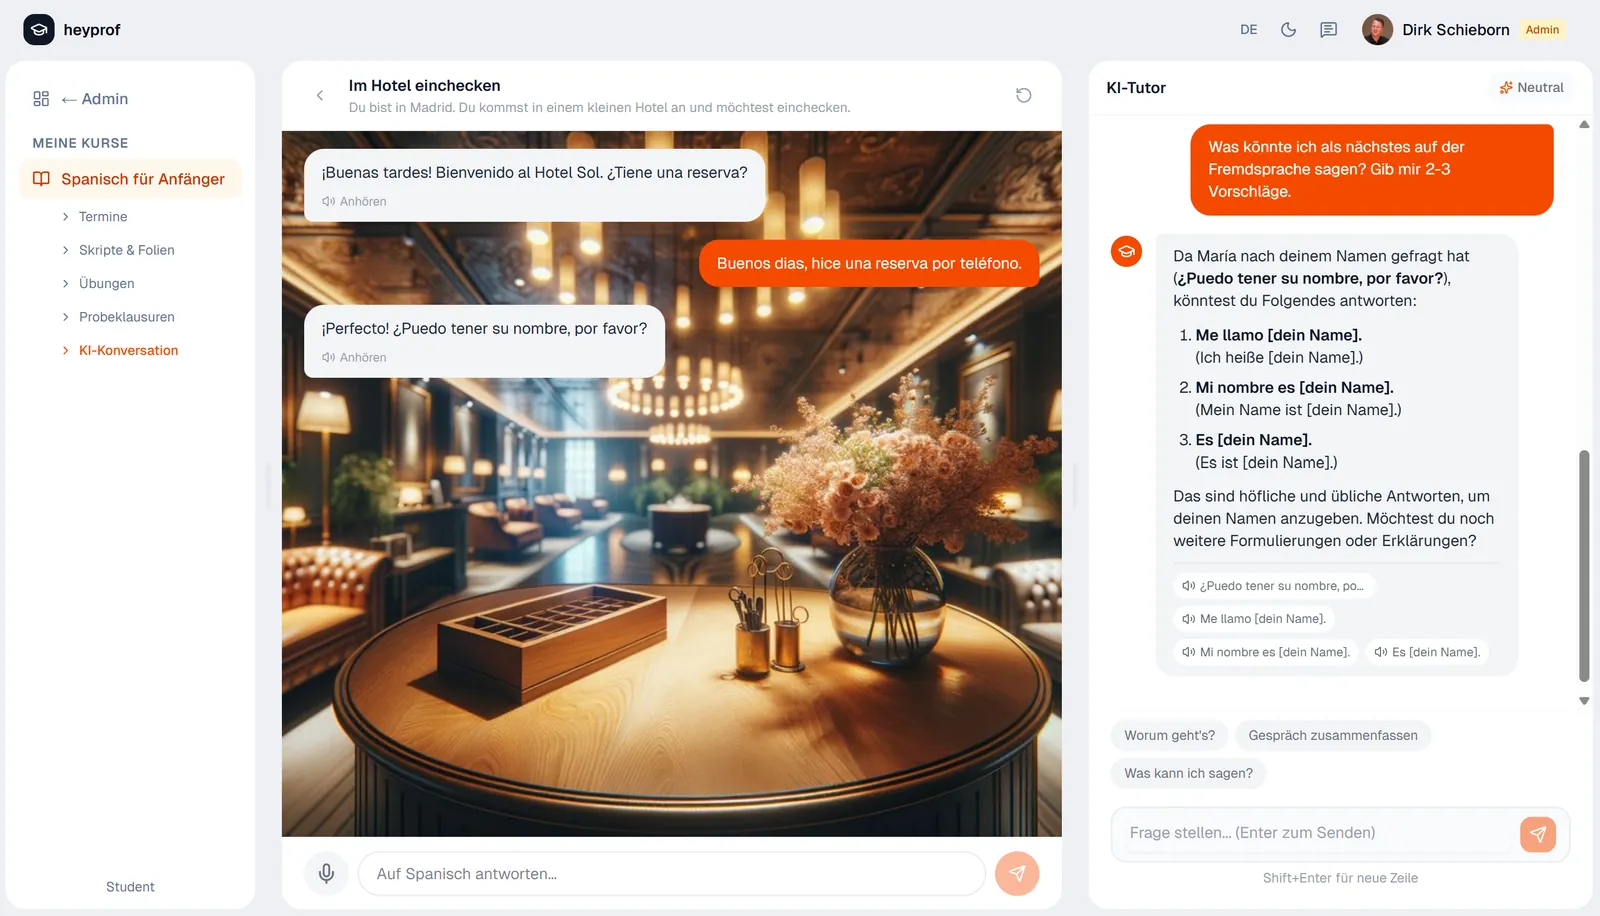Click the restart conversation icon
Screen dimensions: 1600x916
[1023, 95]
